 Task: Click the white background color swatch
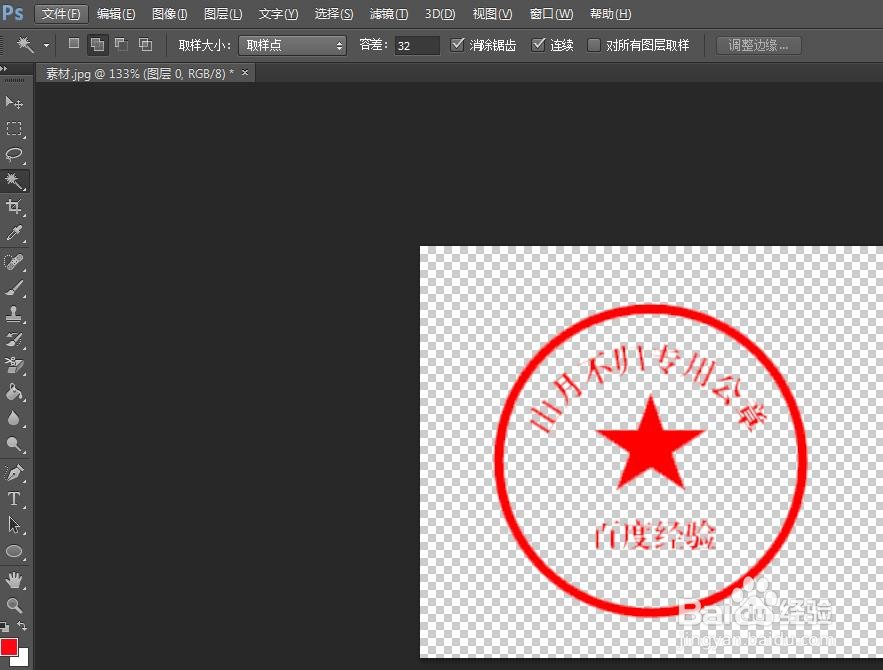tap(23, 660)
